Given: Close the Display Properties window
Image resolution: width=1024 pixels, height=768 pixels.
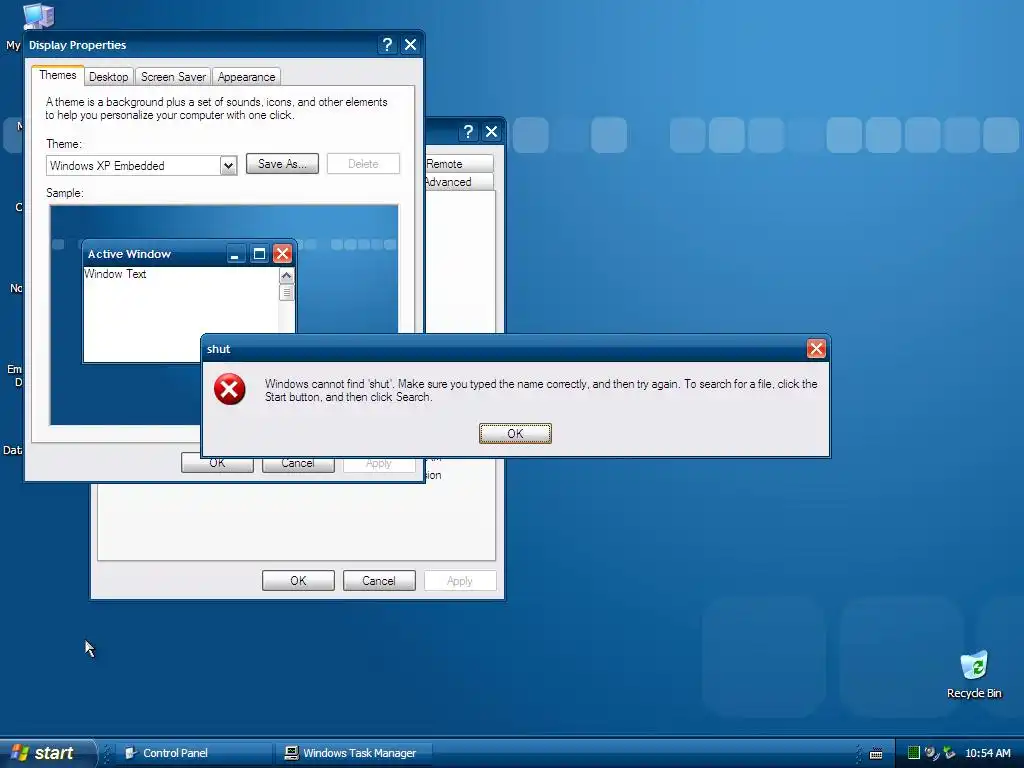Looking at the screenshot, I should tap(410, 44).
